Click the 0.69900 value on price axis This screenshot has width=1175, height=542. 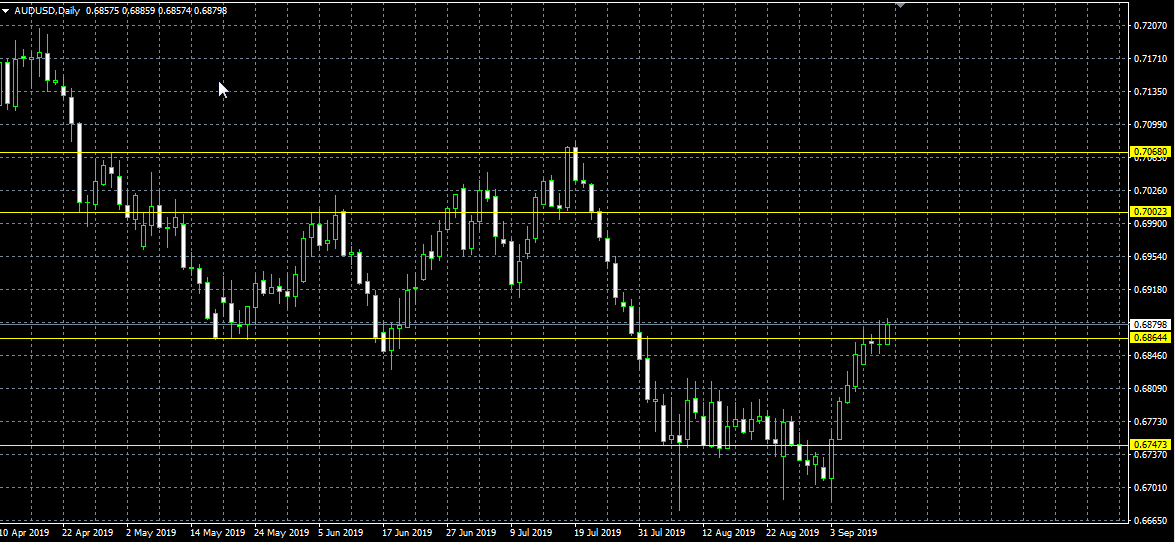point(1153,224)
